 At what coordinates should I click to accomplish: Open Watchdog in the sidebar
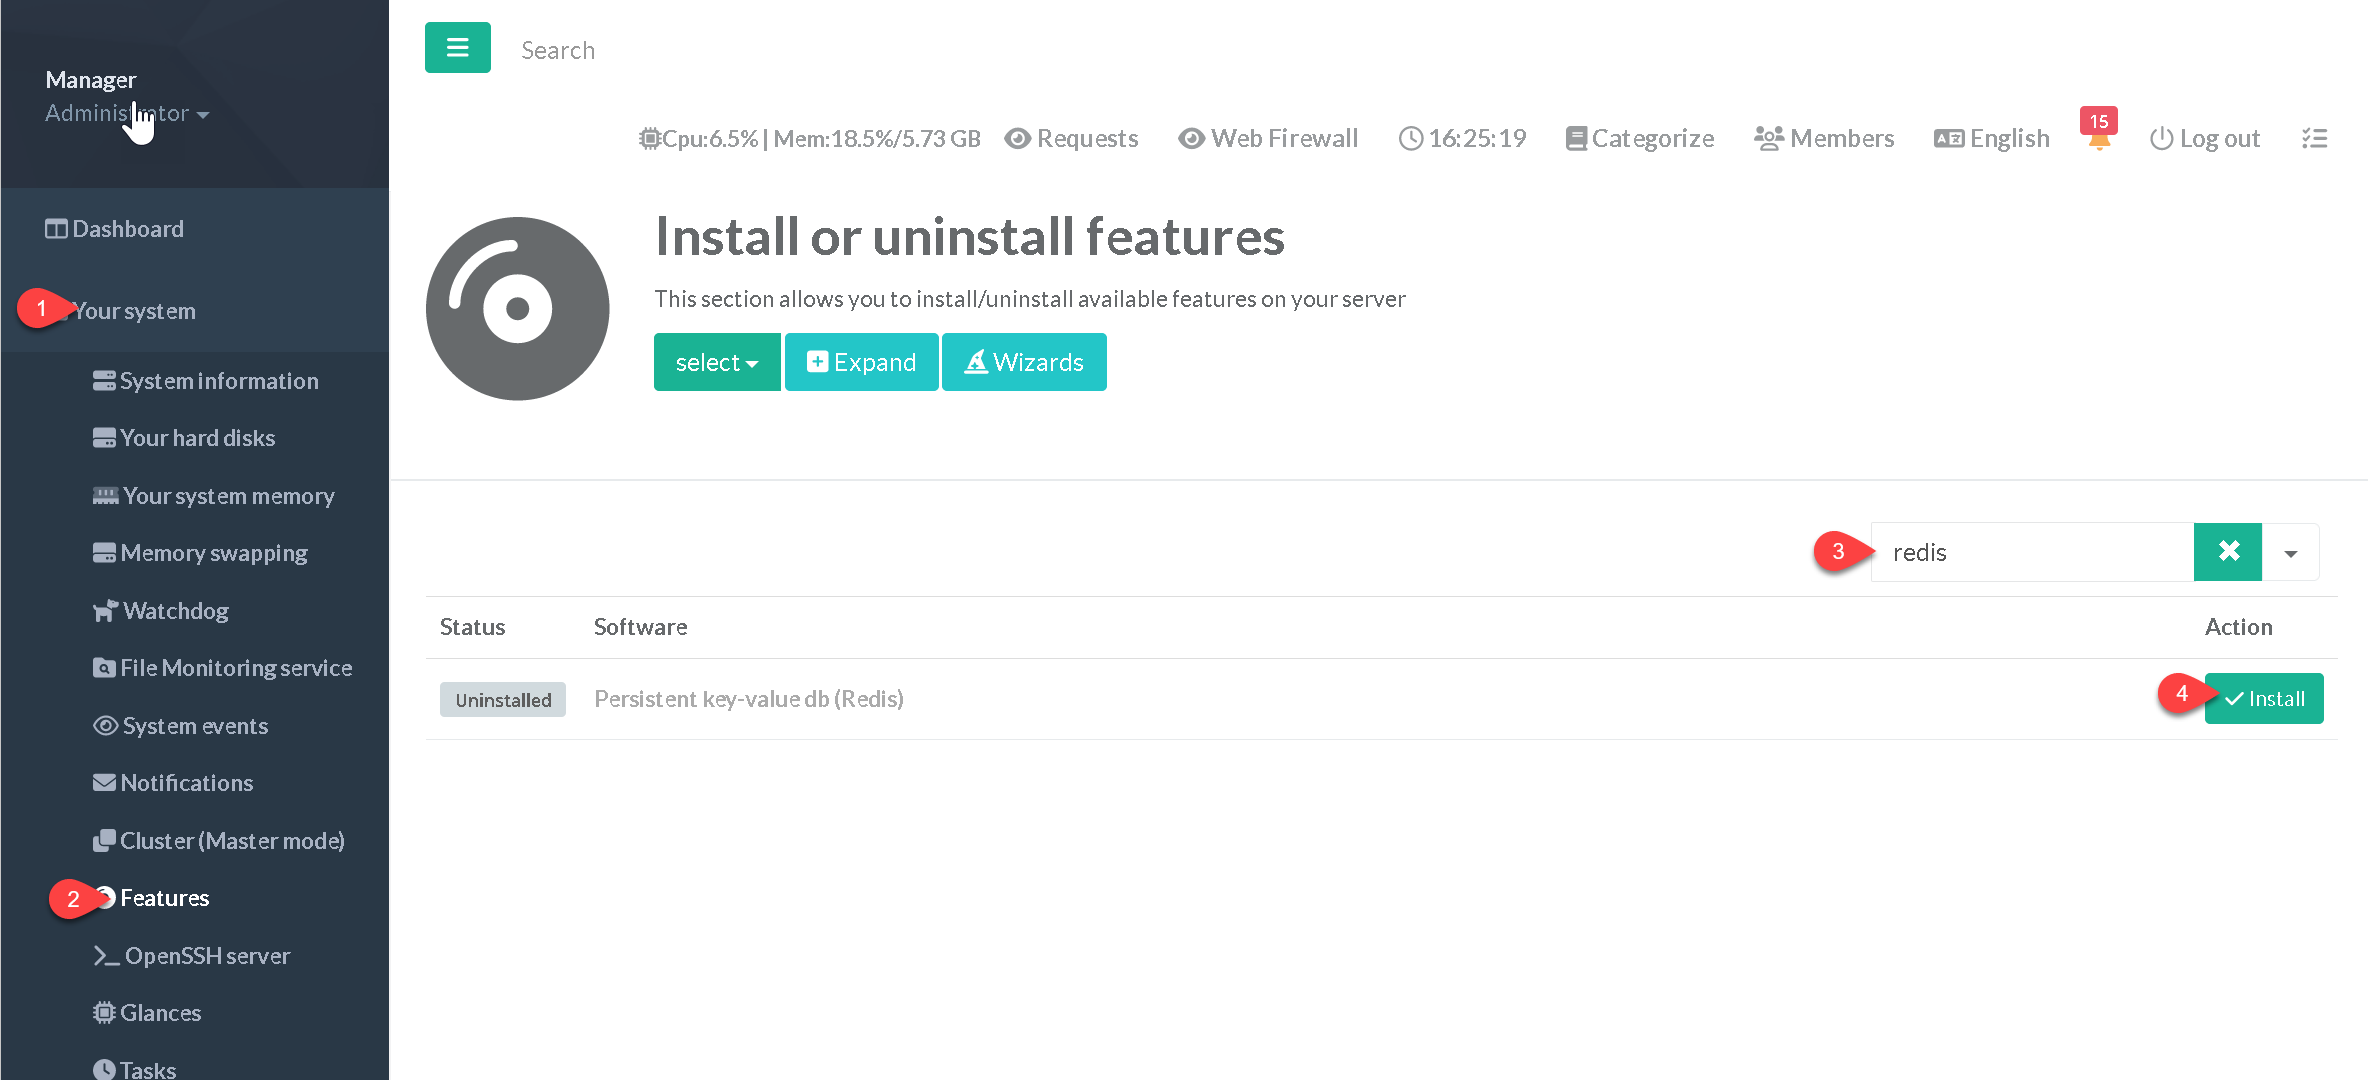(x=175, y=611)
